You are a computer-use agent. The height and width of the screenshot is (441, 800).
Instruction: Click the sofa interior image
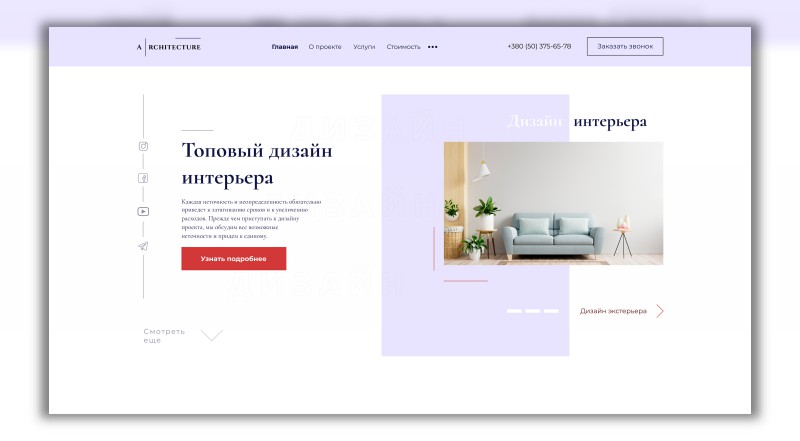click(554, 204)
